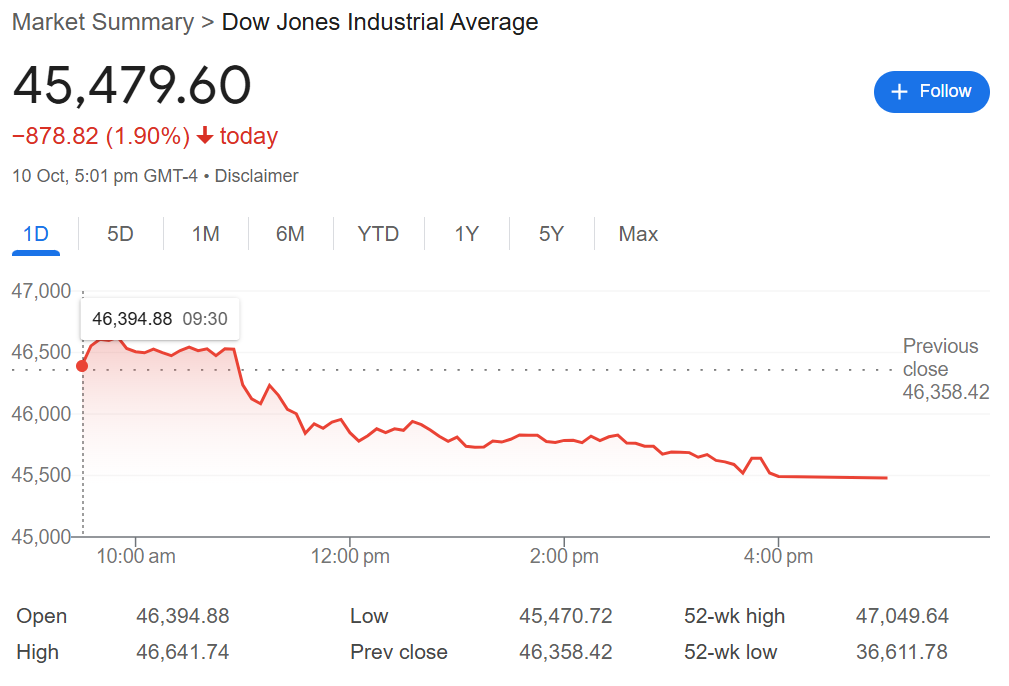Select the 1D time range tab
This screenshot has height=686, width=1009.
(x=36, y=234)
